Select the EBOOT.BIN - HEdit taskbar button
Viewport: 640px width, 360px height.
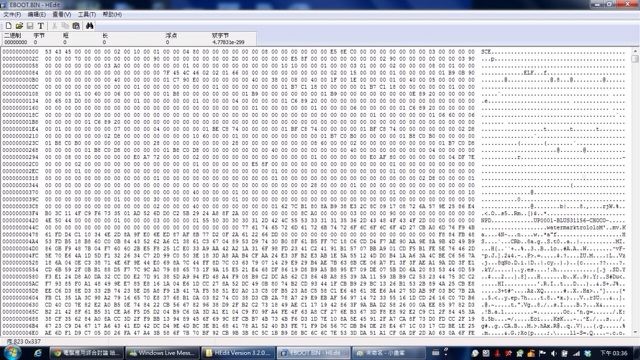[313, 353]
